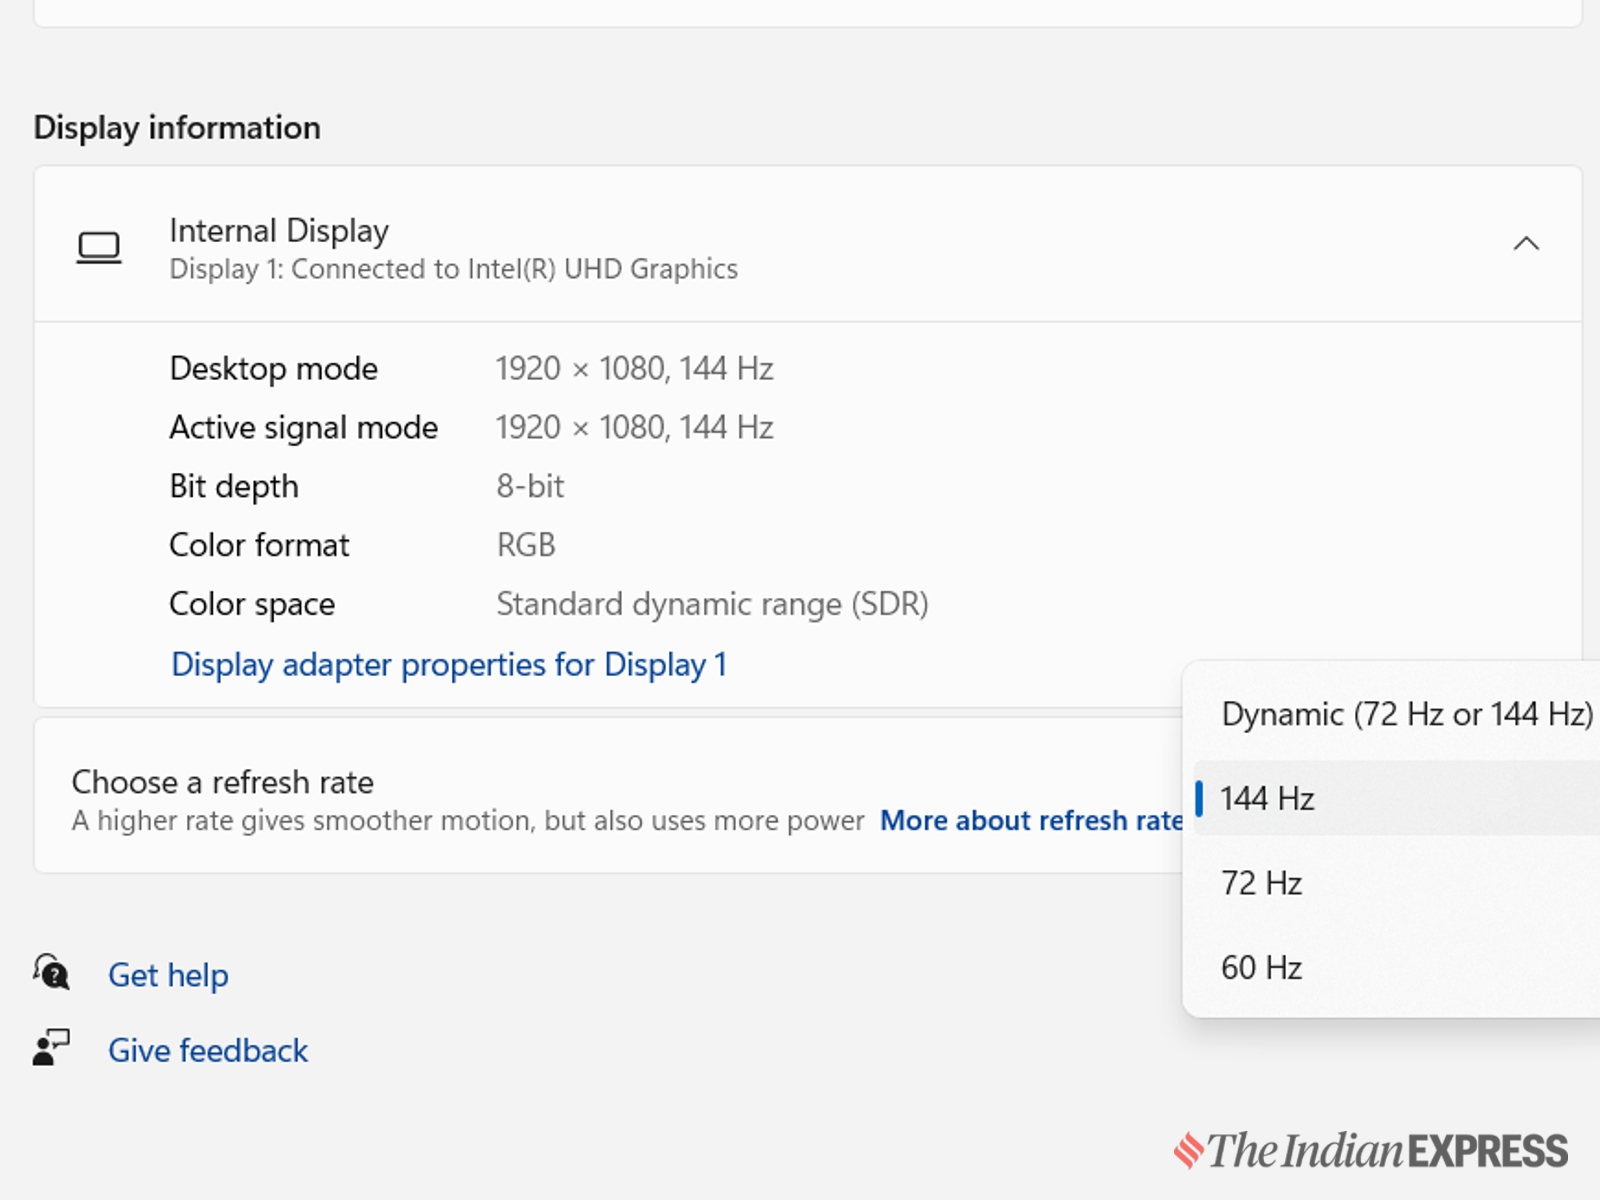
Task: Open the Get help link
Action: (x=168, y=975)
